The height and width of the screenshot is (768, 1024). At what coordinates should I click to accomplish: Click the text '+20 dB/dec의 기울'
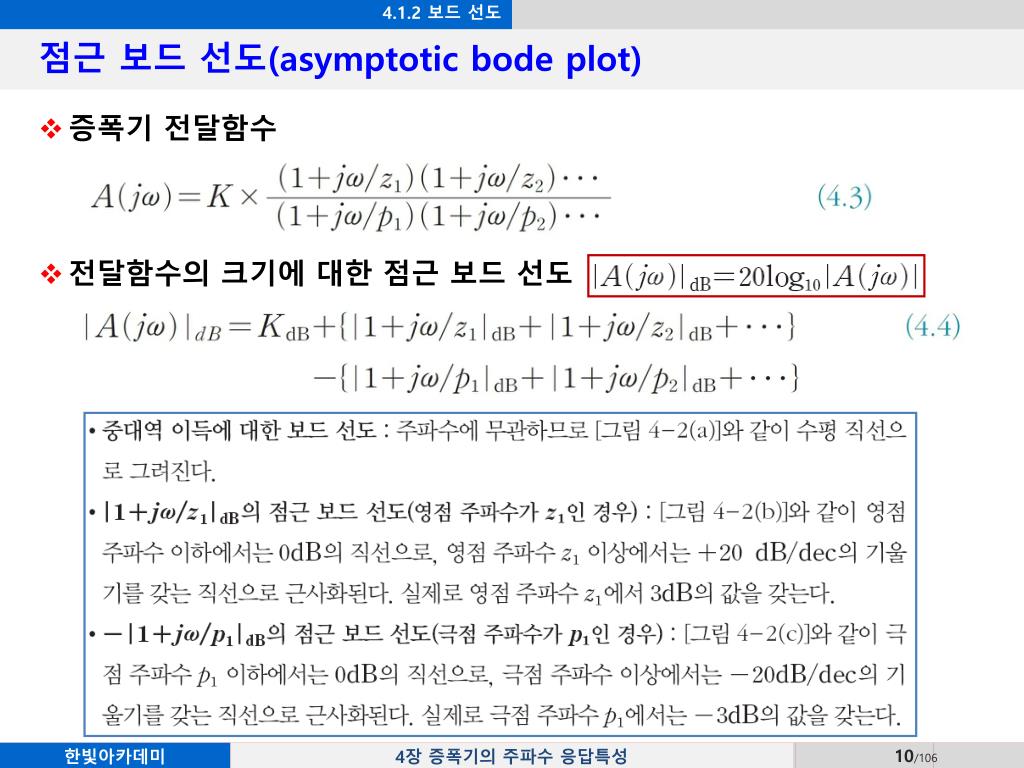click(802, 553)
